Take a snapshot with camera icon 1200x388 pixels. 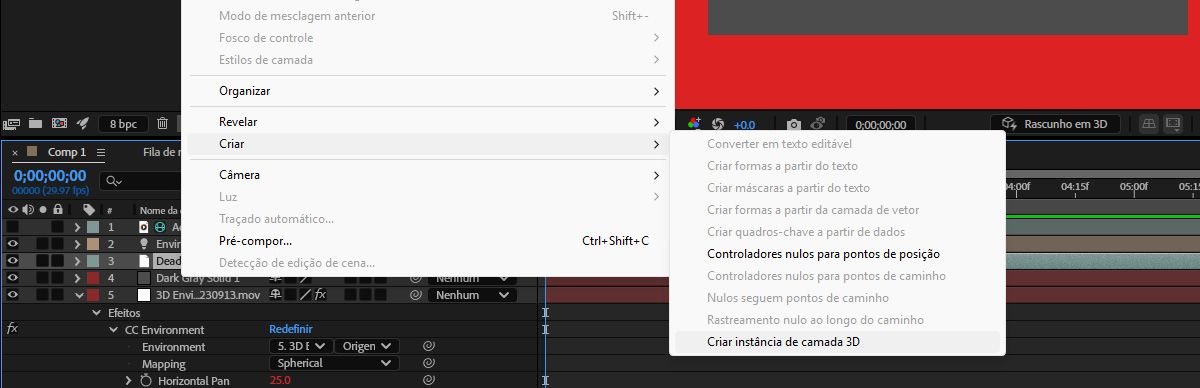(x=794, y=124)
